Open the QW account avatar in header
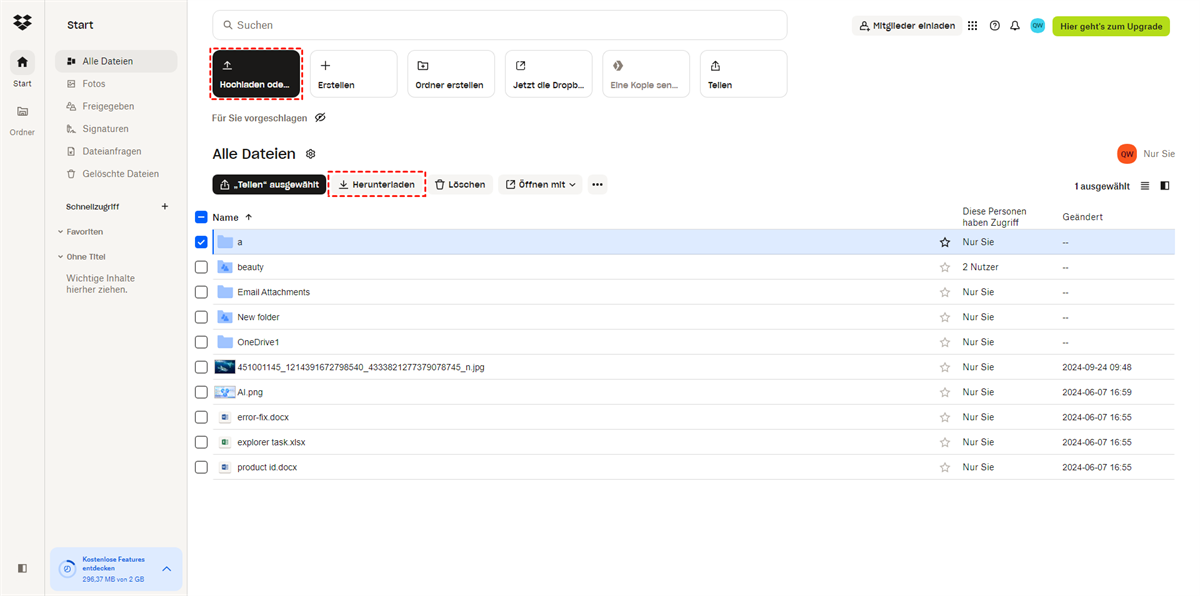Image resolution: width=1200 pixels, height=596 pixels. (1038, 25)
